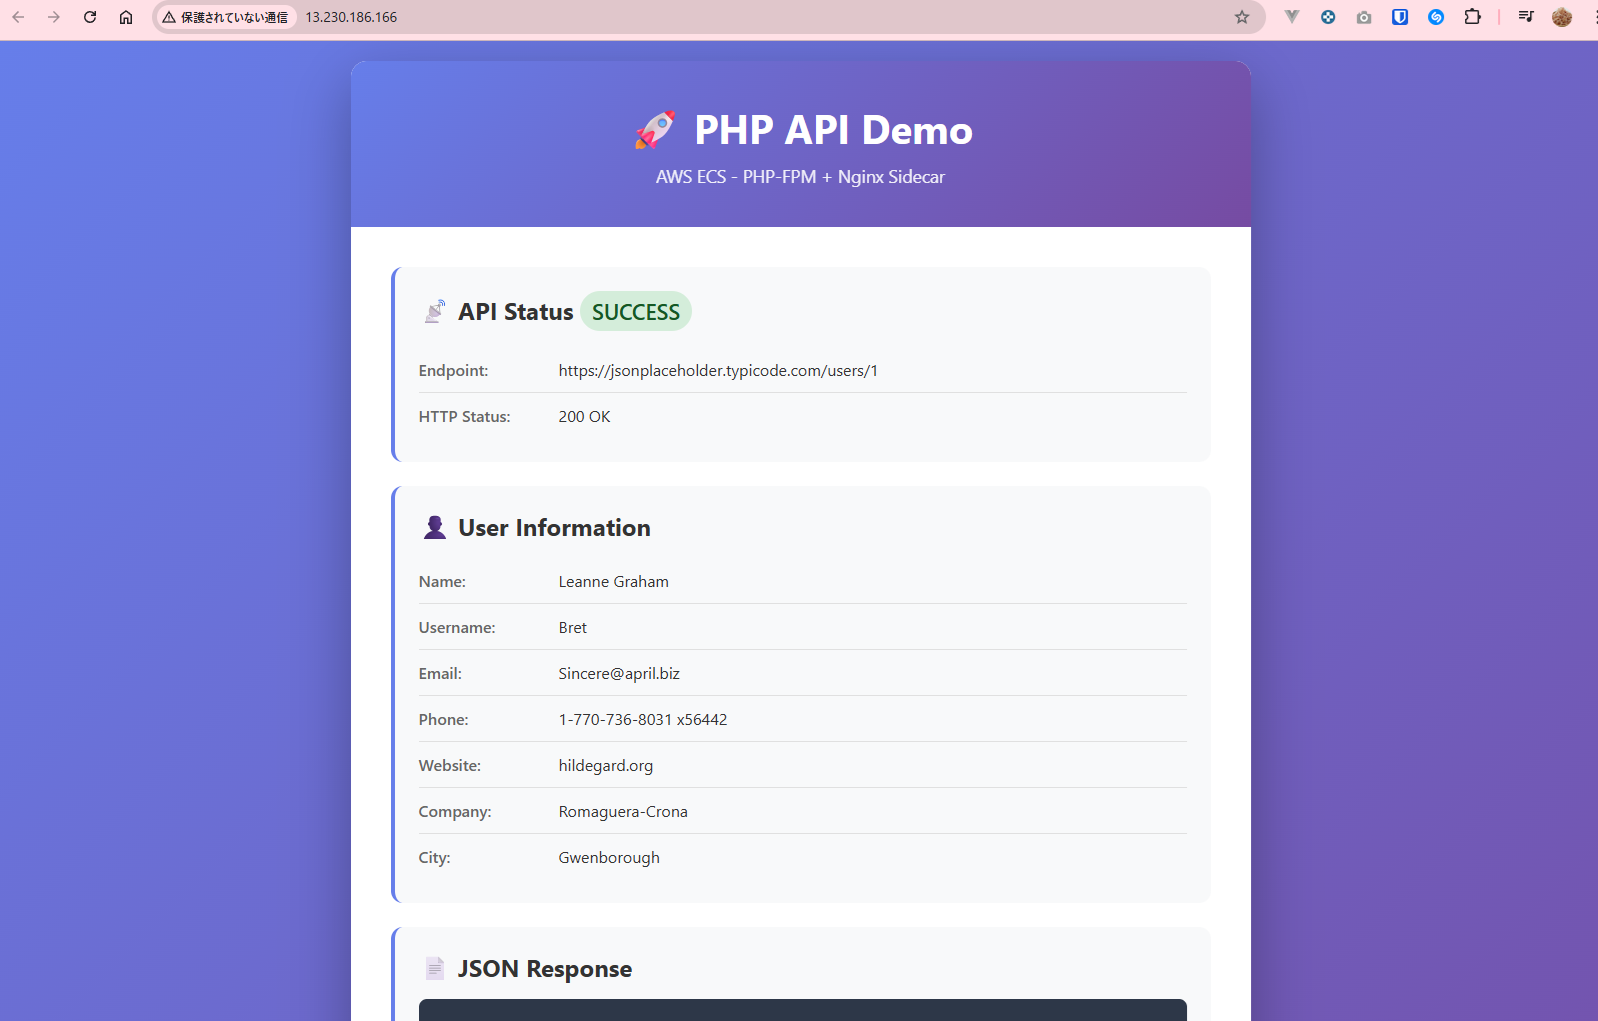Open the Bitwarden shield extension
Image resolution: width=1598 pixels, height=1021 pixels.
point(1400,17)
